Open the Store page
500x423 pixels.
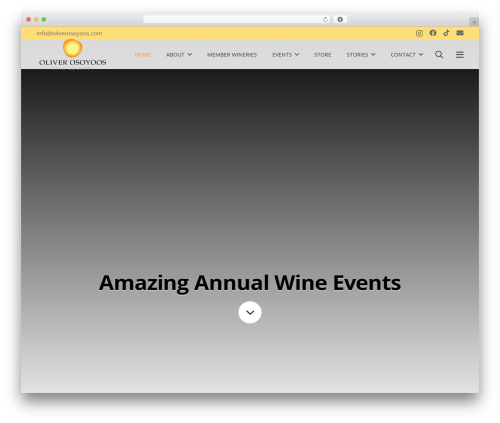323,55
